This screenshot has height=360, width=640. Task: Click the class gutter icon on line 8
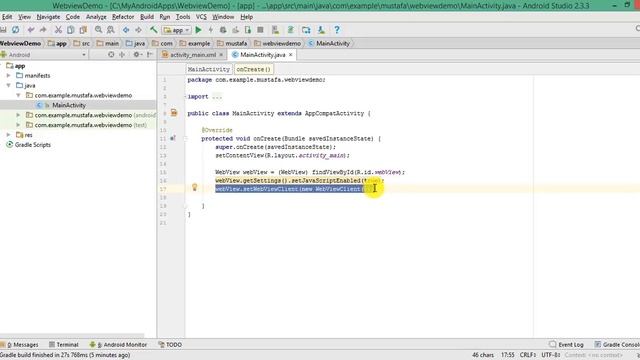[174, 113]
